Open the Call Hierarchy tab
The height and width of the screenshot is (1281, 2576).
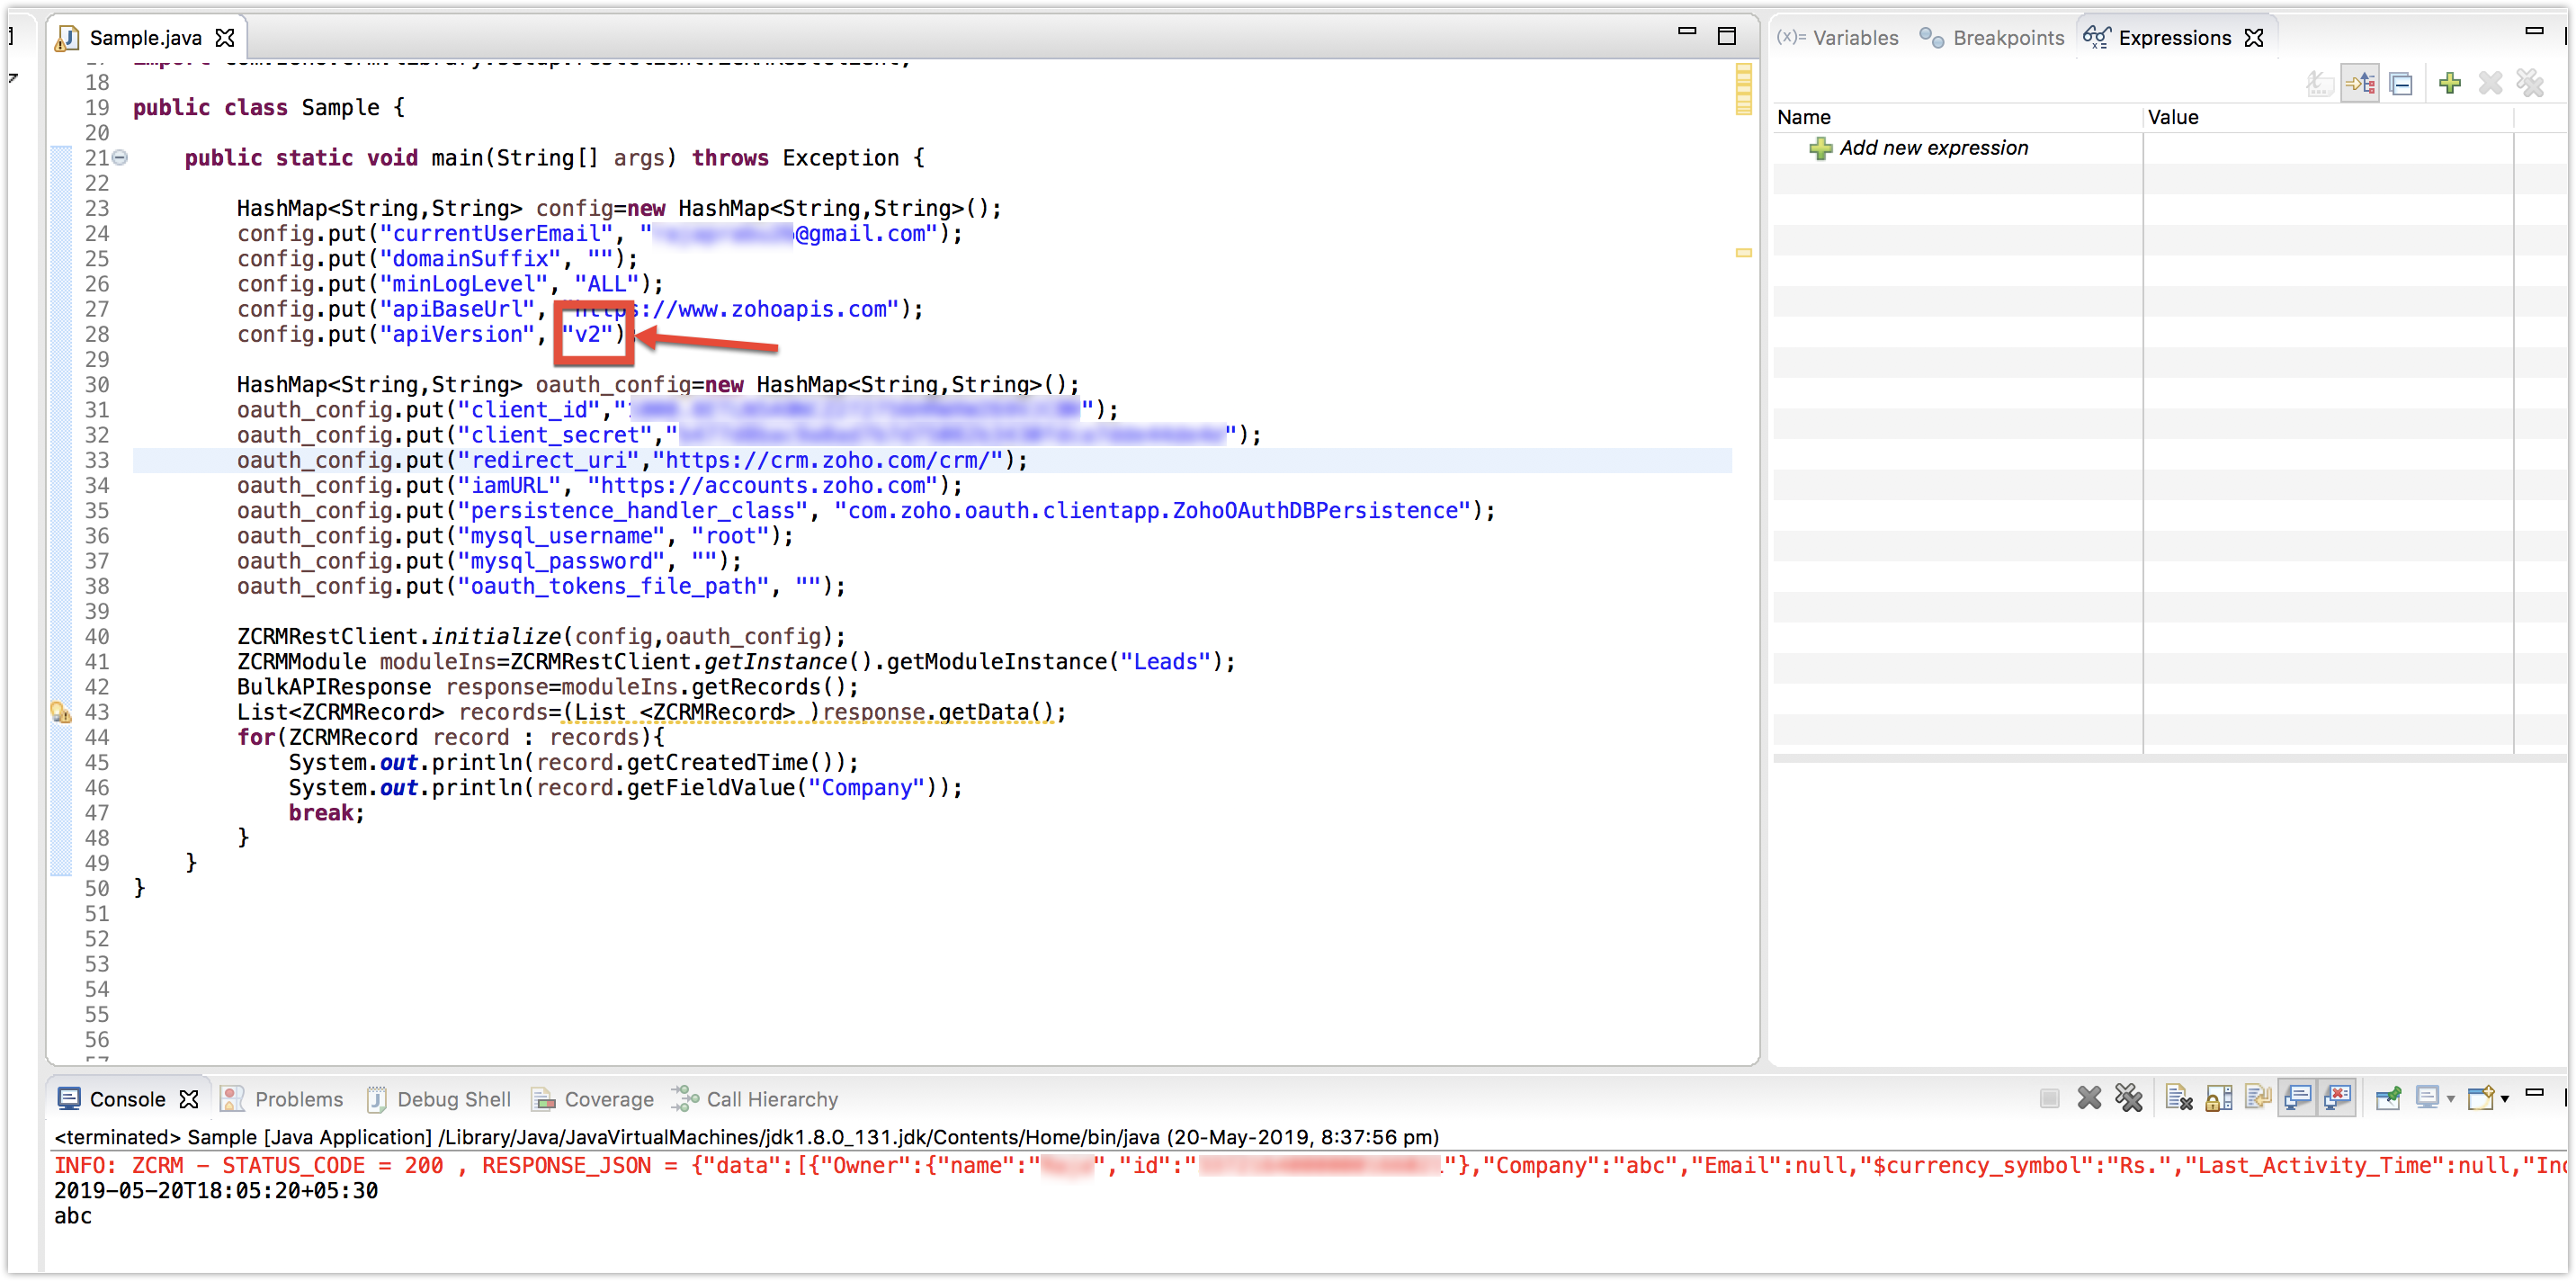755,1099
